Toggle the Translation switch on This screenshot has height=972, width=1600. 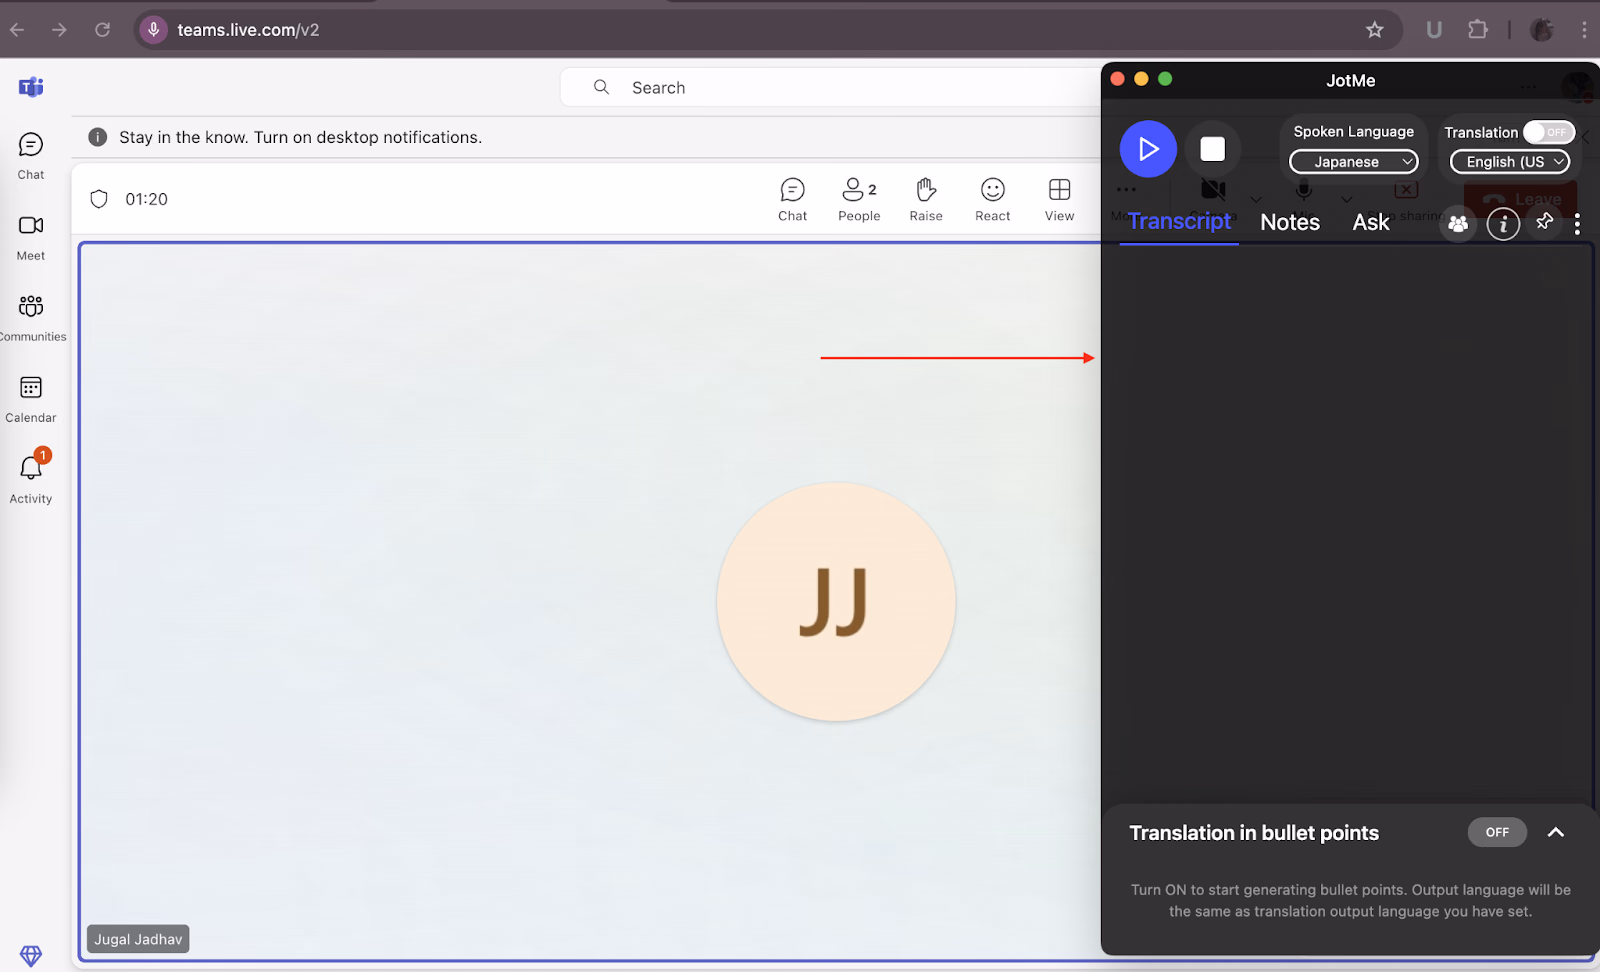click(x=1549, y=132)
